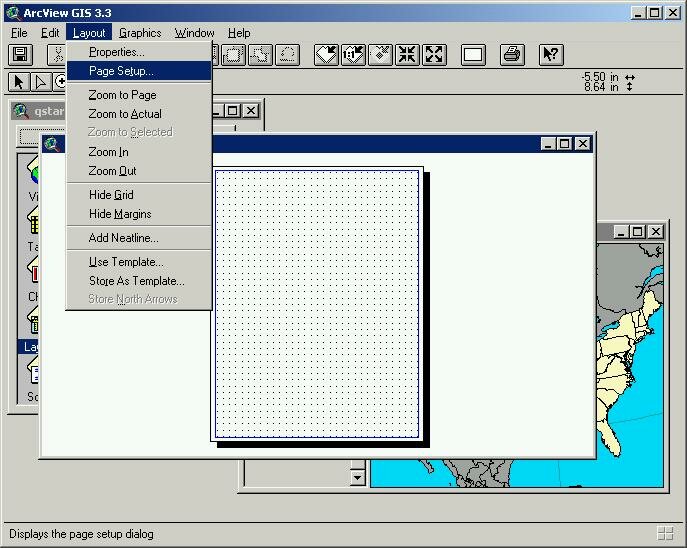
Task: Click the dotted layout page area
Action: coord(317,304)
